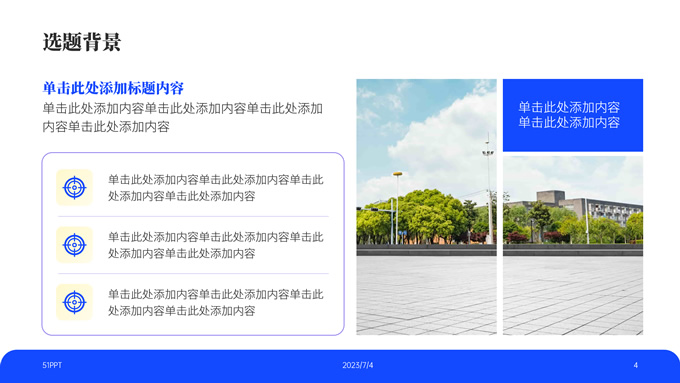
Task: Click the first target icon in the list box
Action: (74, 187)
